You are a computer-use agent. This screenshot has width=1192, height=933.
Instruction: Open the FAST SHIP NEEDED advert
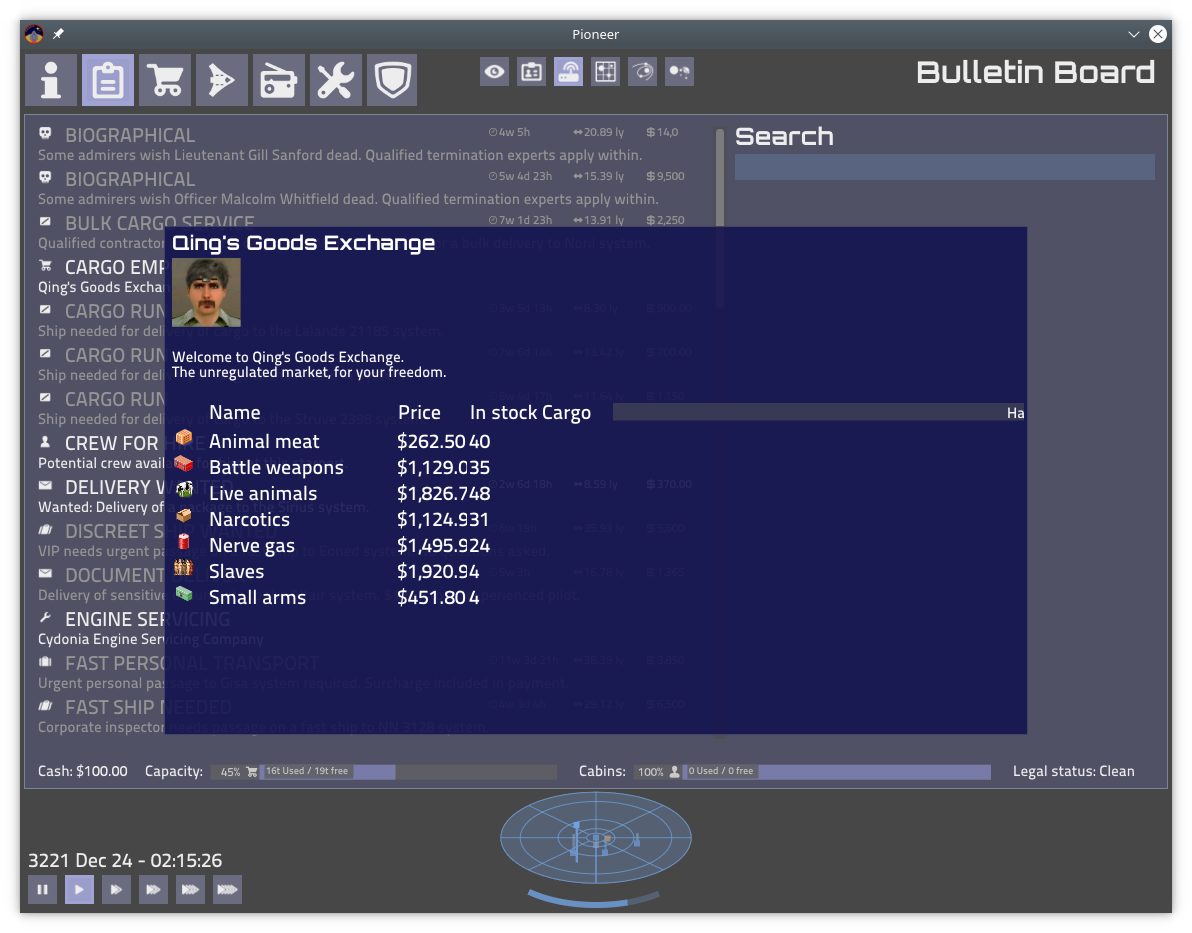100,717
